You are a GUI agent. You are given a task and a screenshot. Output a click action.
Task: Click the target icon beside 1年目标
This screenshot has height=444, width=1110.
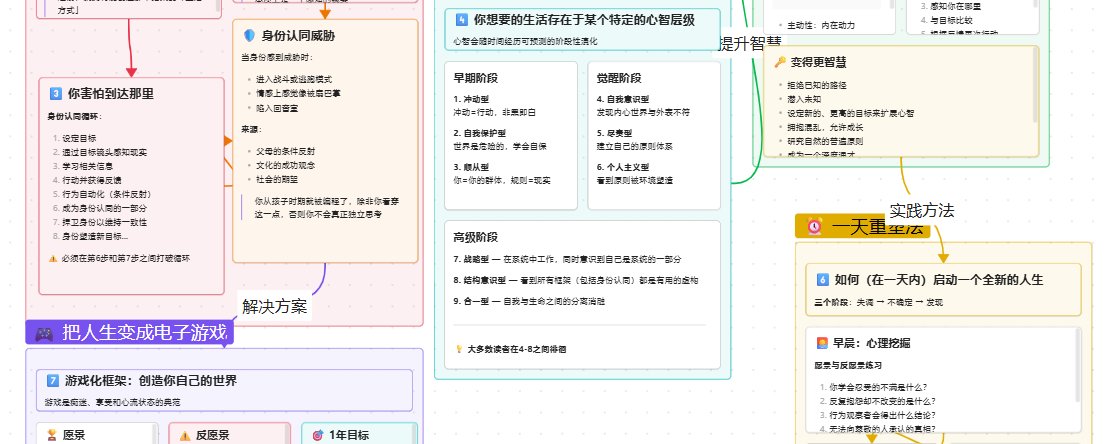coord(318,436)
